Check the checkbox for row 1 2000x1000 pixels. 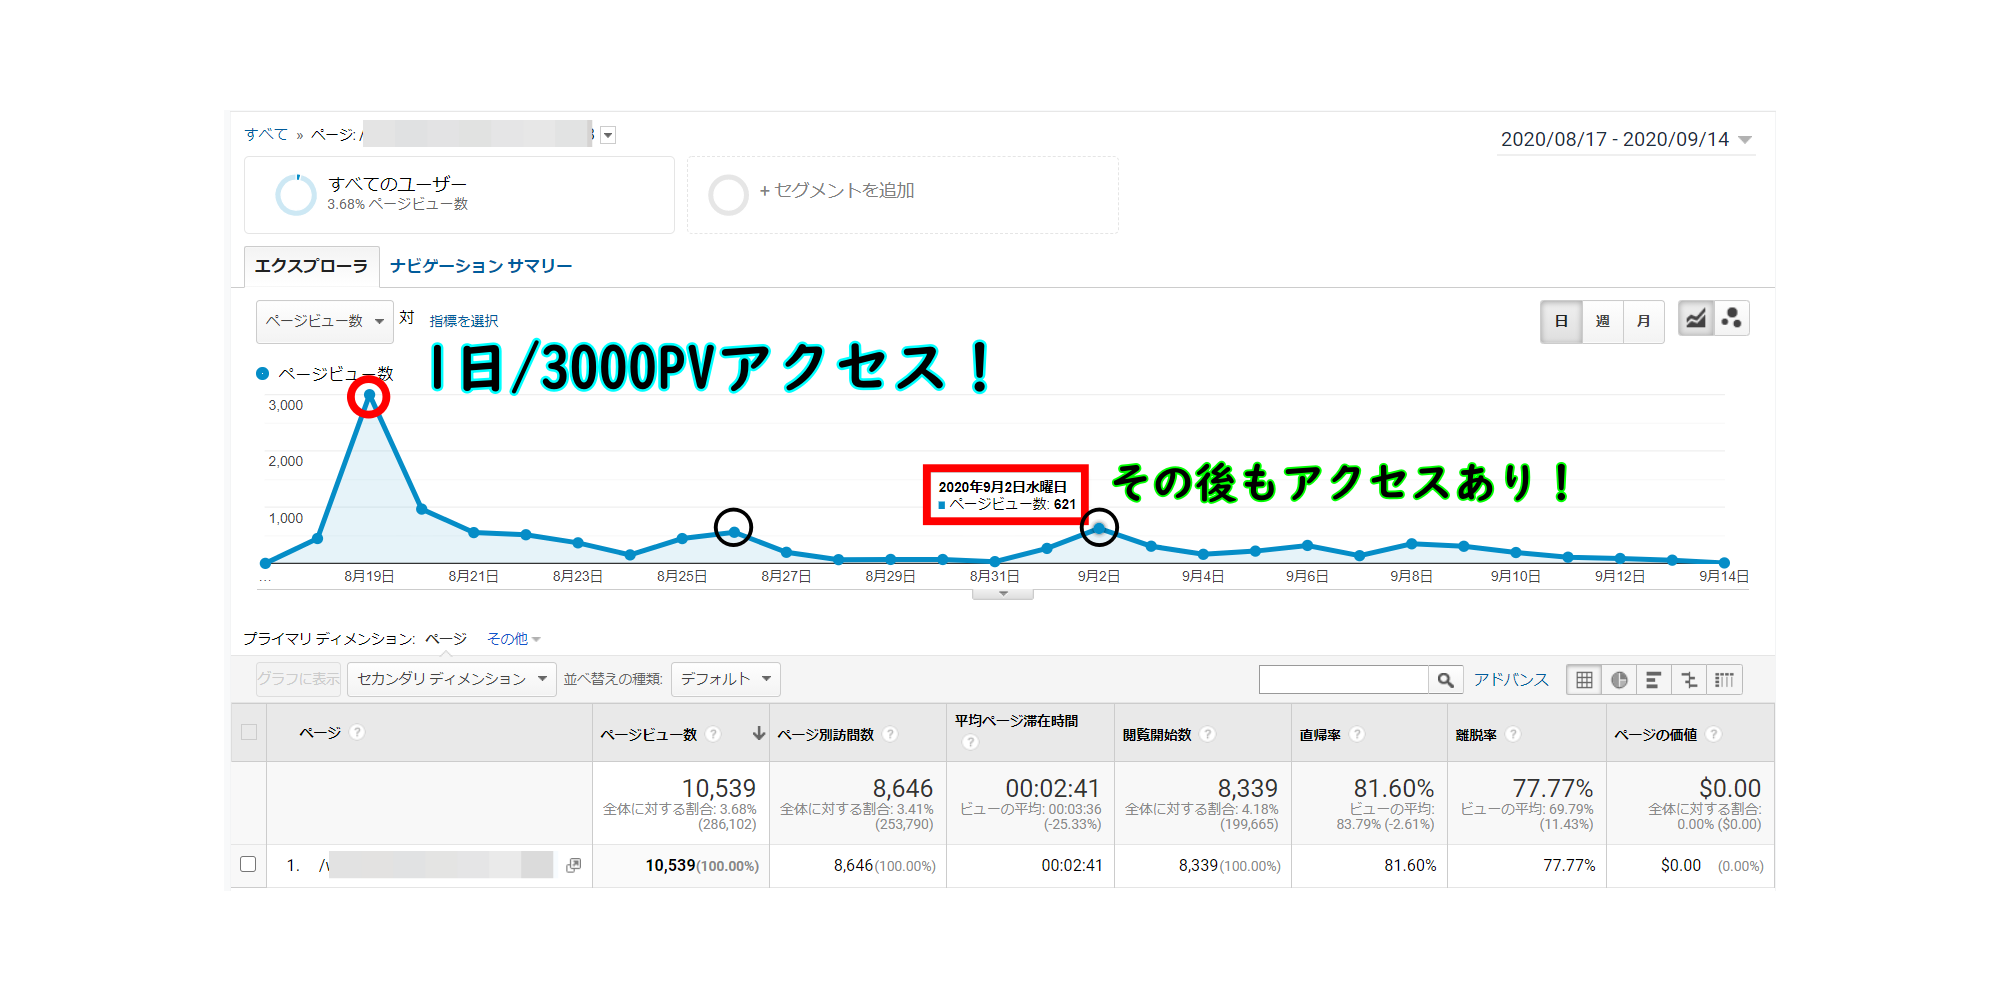[248, 864]
